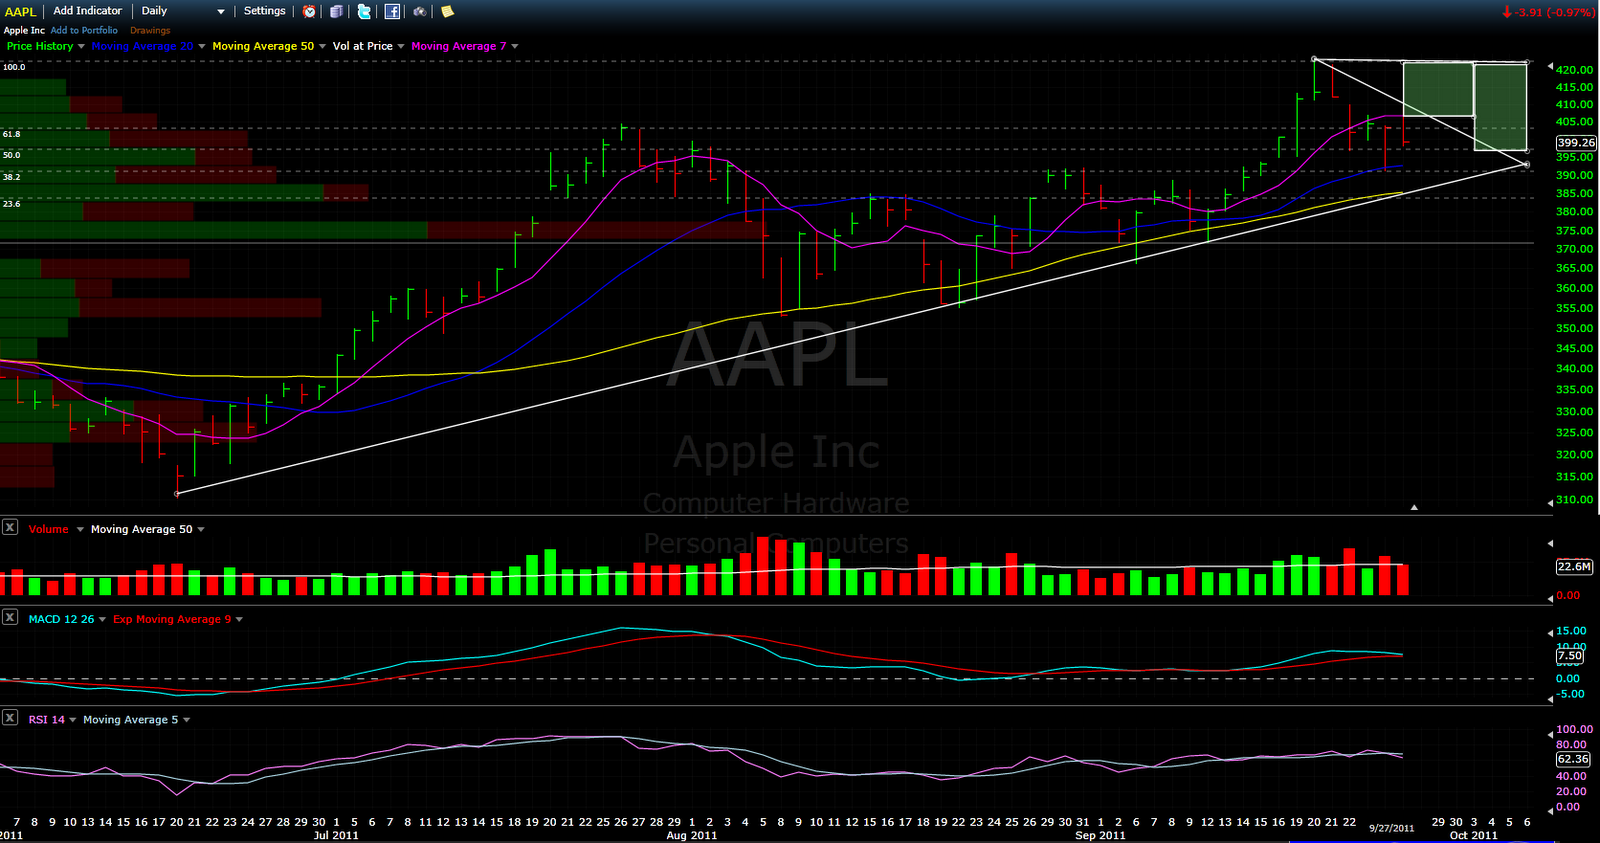This screenshot has width=1600, height=843.
Task: Click the 7.50 MACD value label
Action: (x=1570, y=656)
